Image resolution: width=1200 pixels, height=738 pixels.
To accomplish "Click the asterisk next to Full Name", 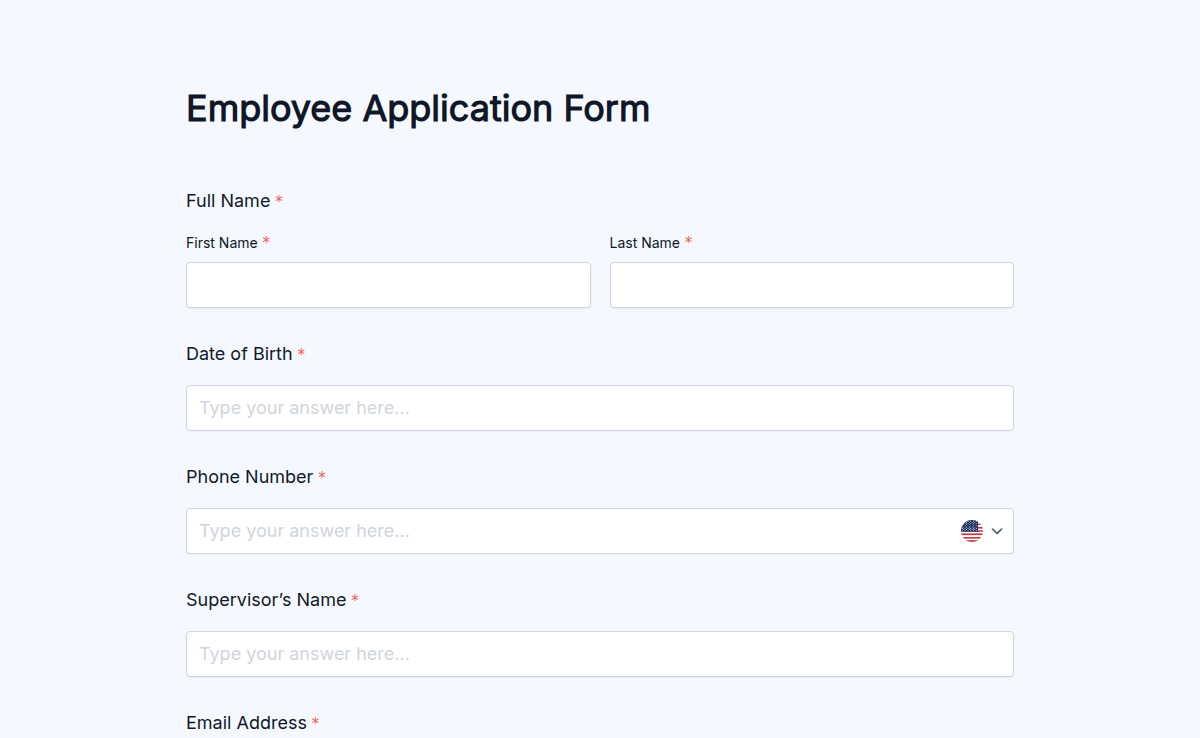I will tap(279, 200).
